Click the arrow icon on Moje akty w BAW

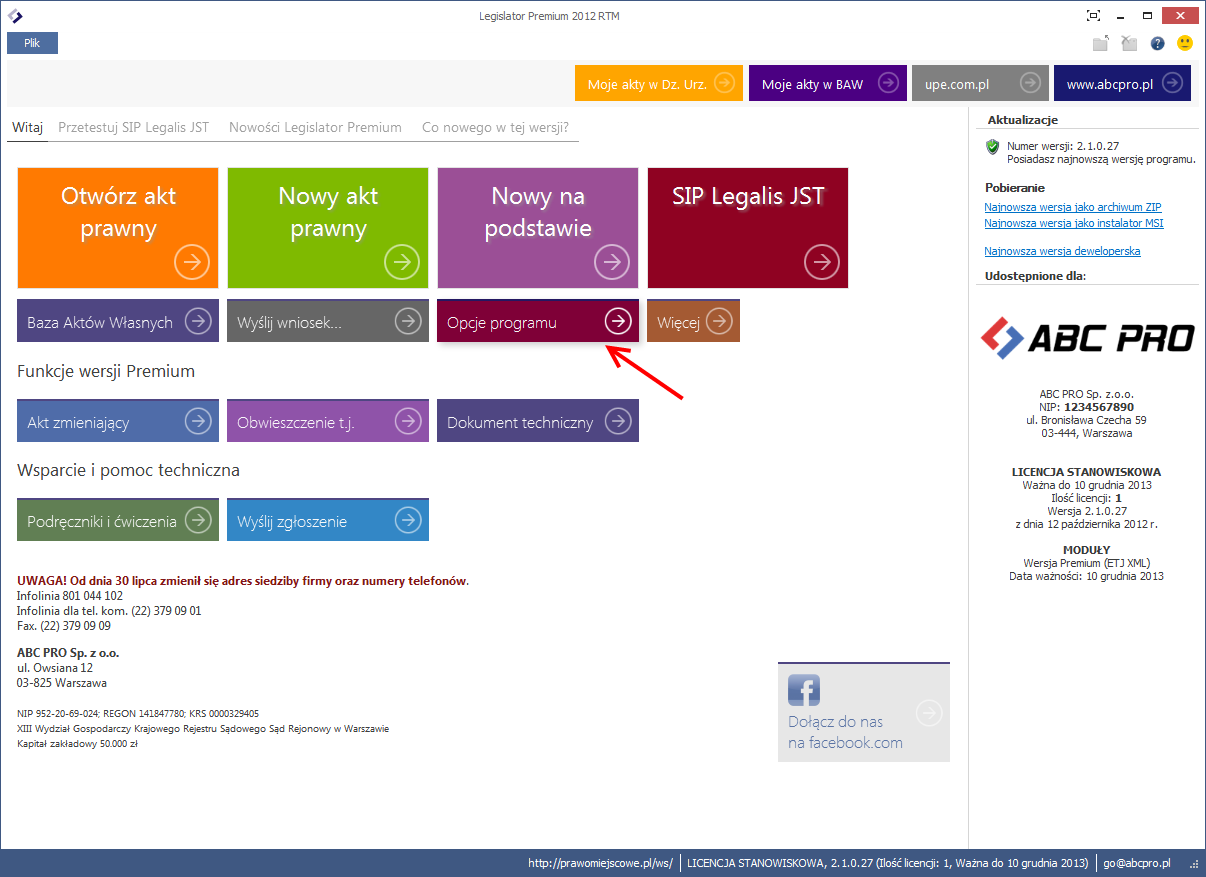tap(887, 83)
